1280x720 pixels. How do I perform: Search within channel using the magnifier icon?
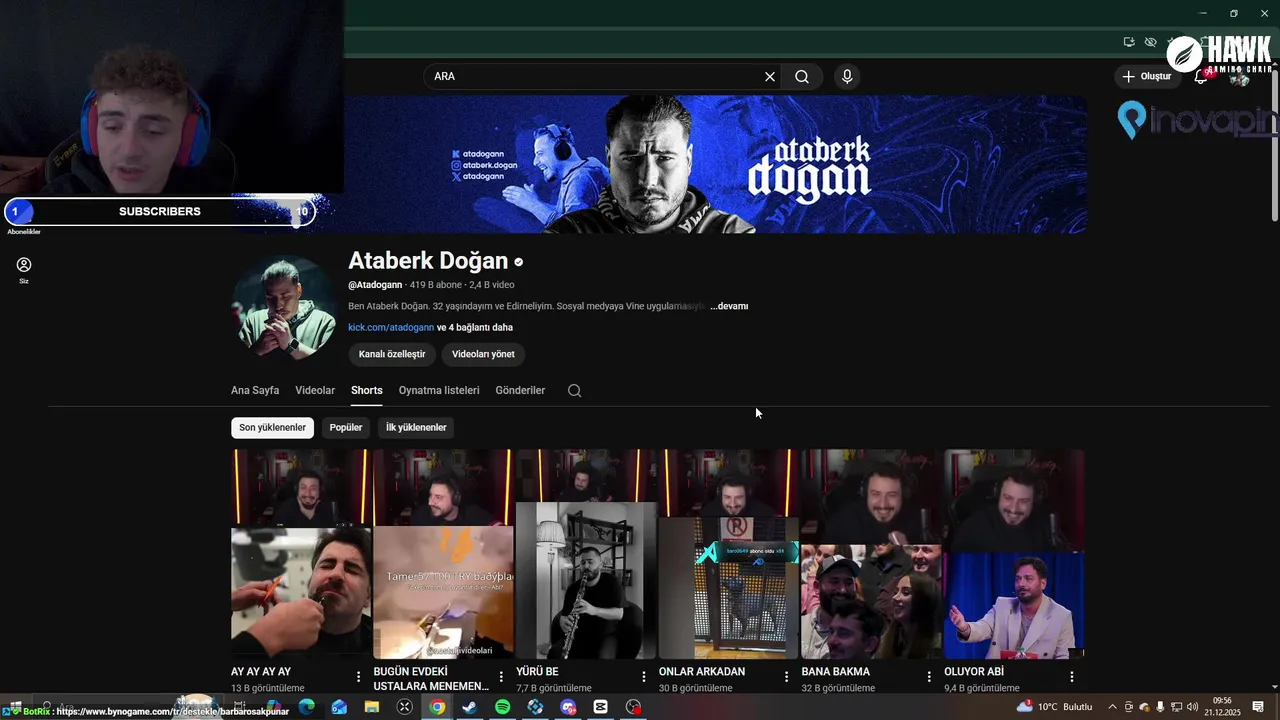(x=574, y=391)
